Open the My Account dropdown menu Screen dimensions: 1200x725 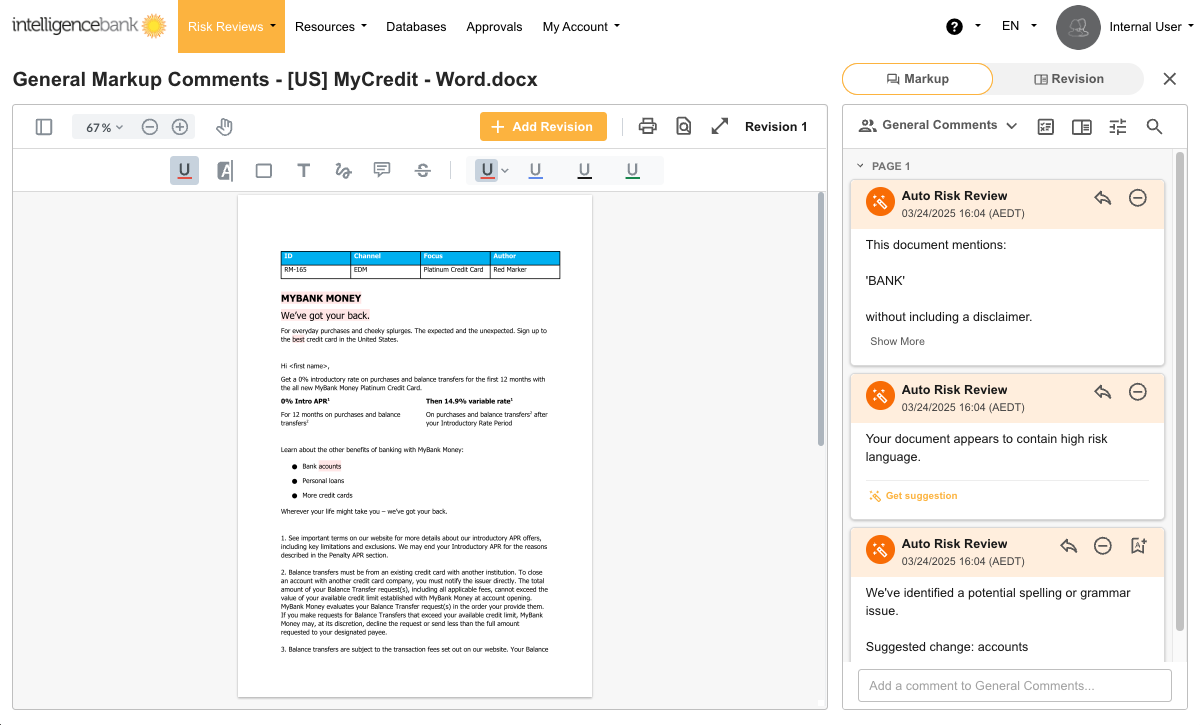pyautogui.click(x=581, y=27)
